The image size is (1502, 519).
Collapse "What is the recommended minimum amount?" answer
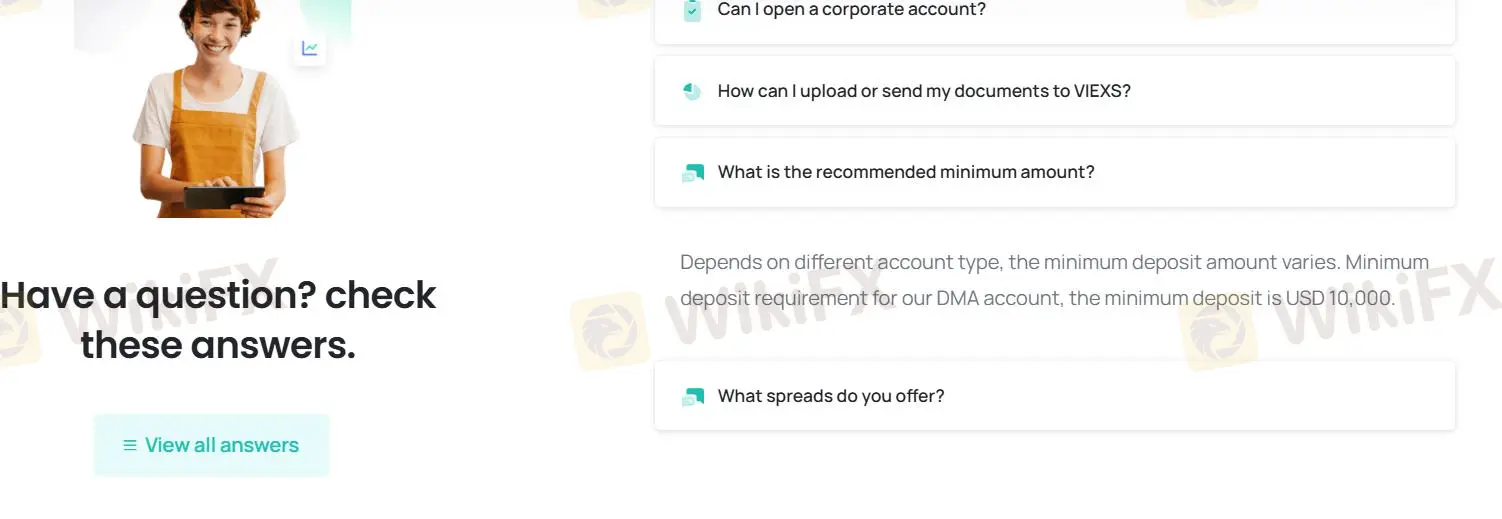click(x=906, y=172)
